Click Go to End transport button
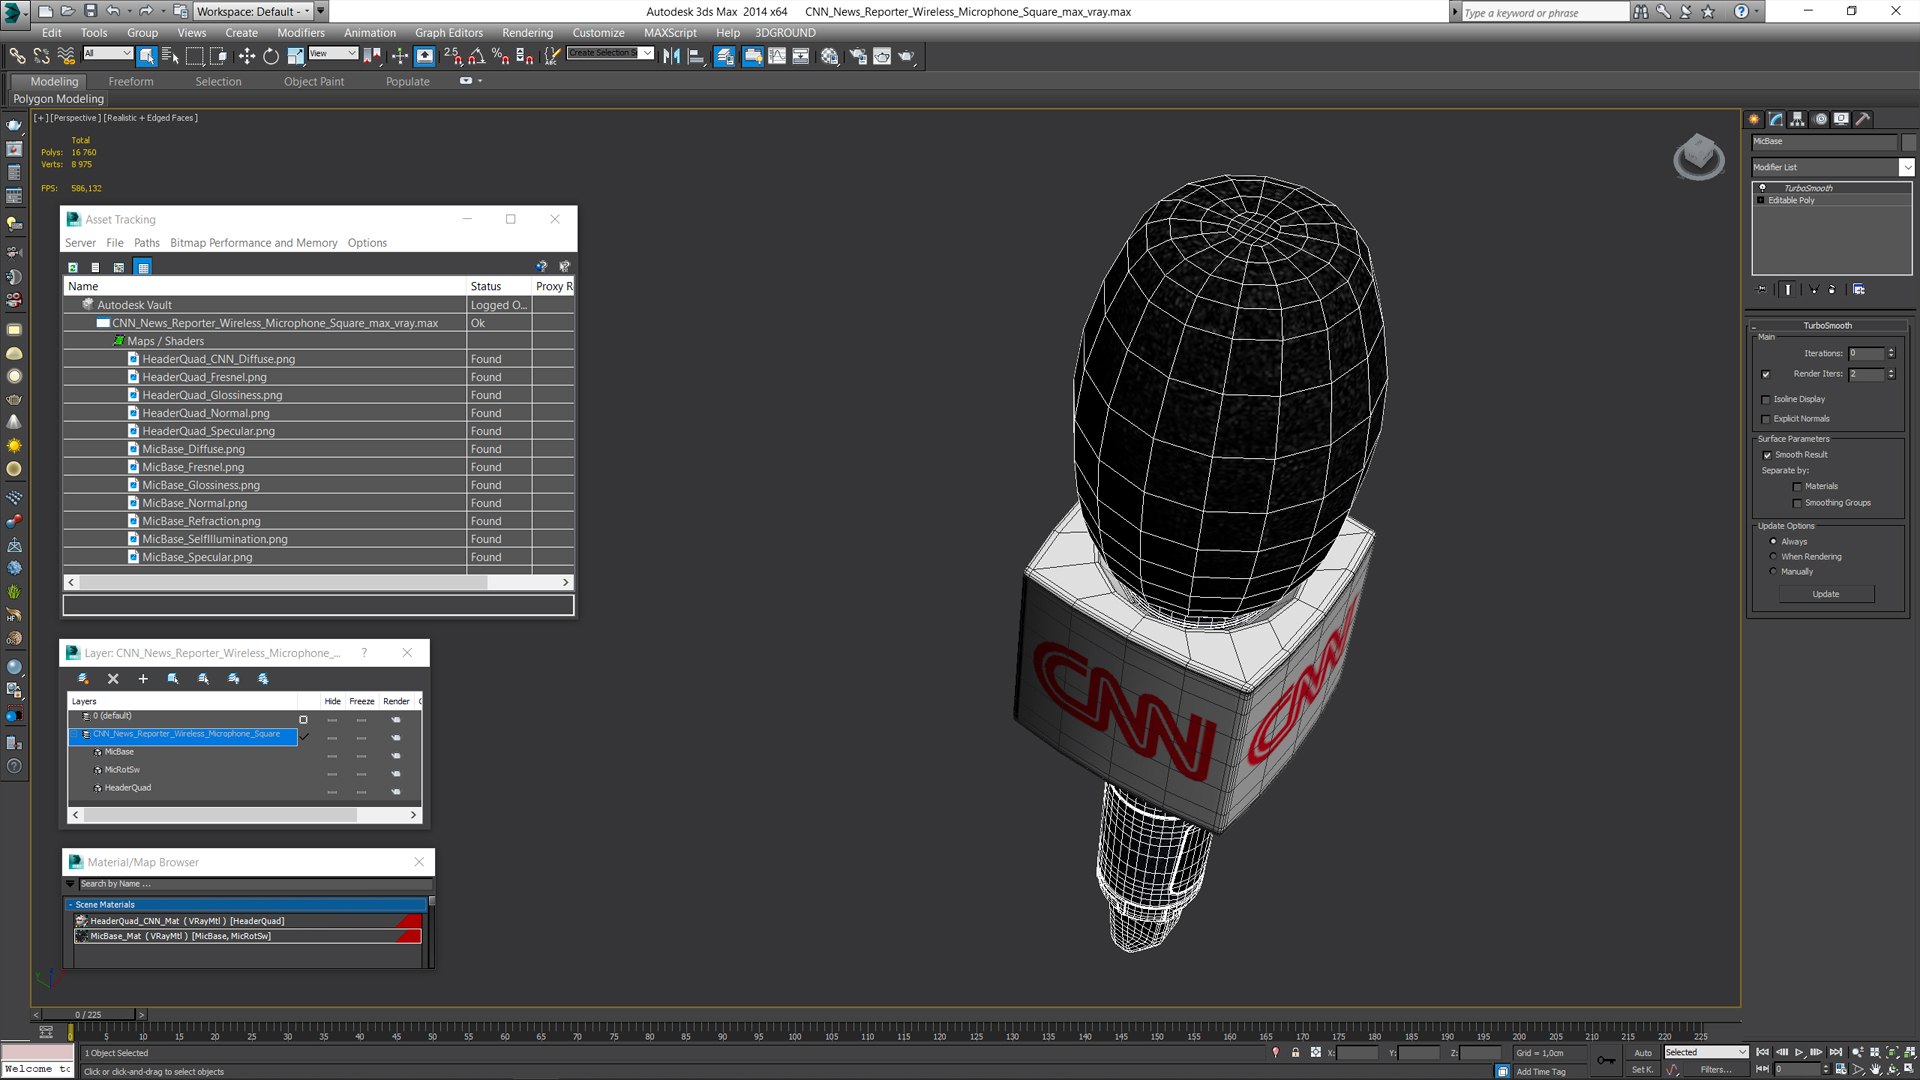Viewport: 1920px width, 1080px height. 1836,1052
